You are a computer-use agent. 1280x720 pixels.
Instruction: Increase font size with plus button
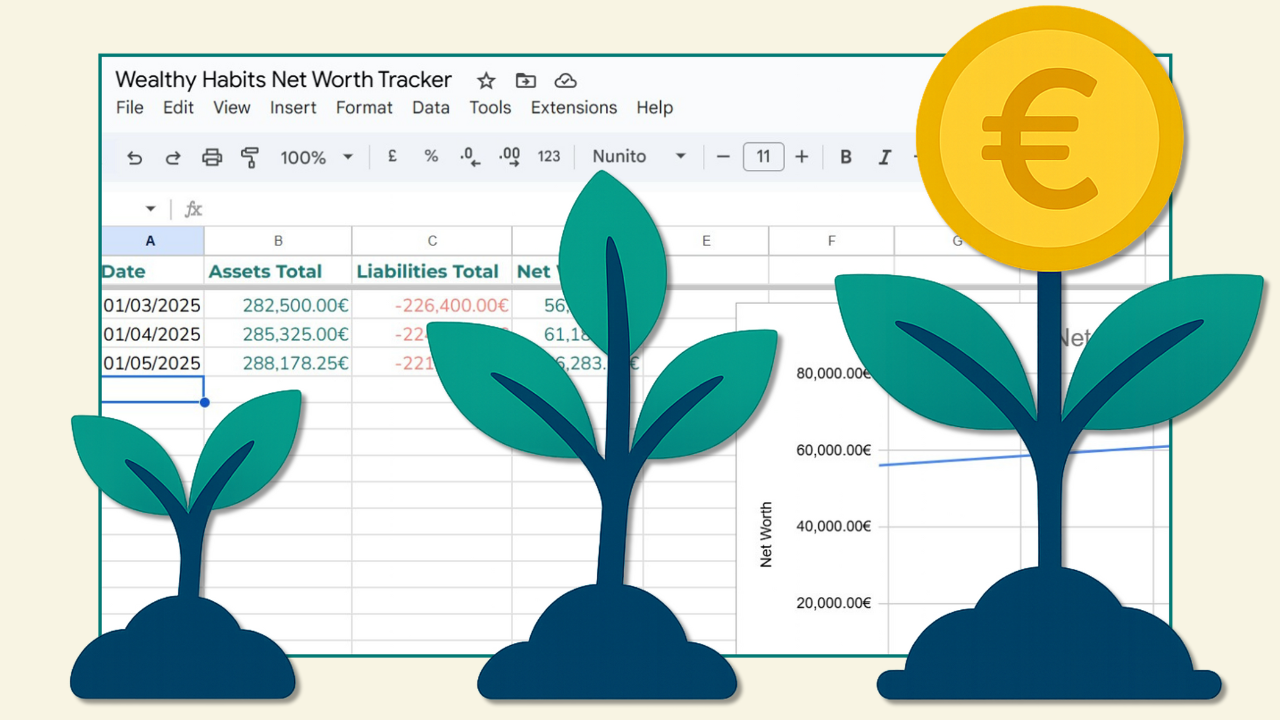801,157
